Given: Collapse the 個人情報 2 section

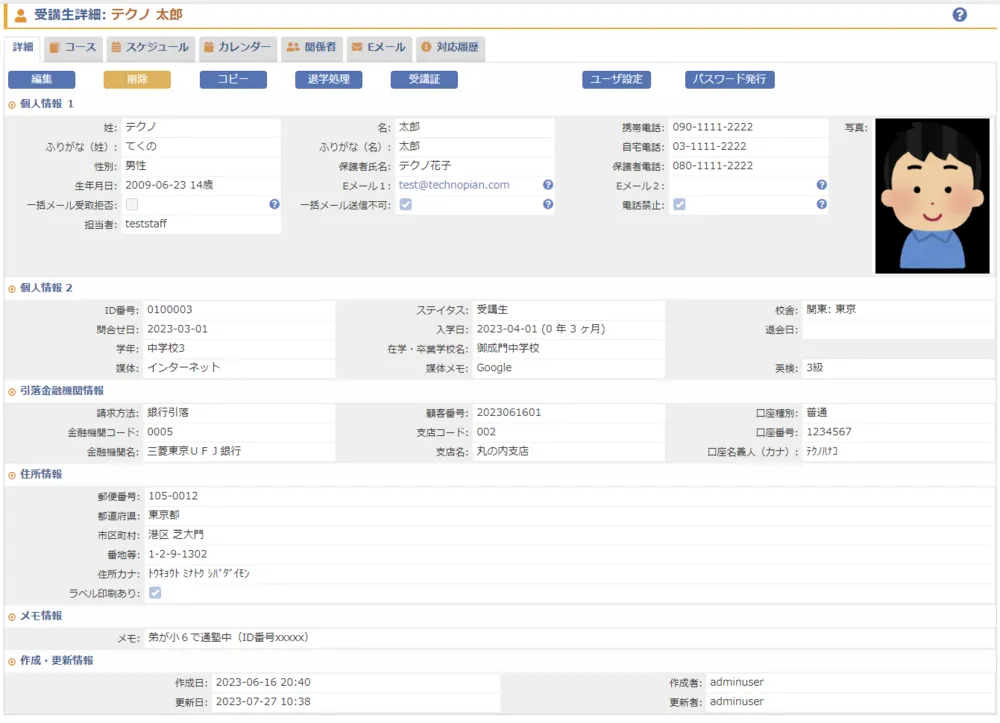Looking at the screenshot, I should coord(11,289).
